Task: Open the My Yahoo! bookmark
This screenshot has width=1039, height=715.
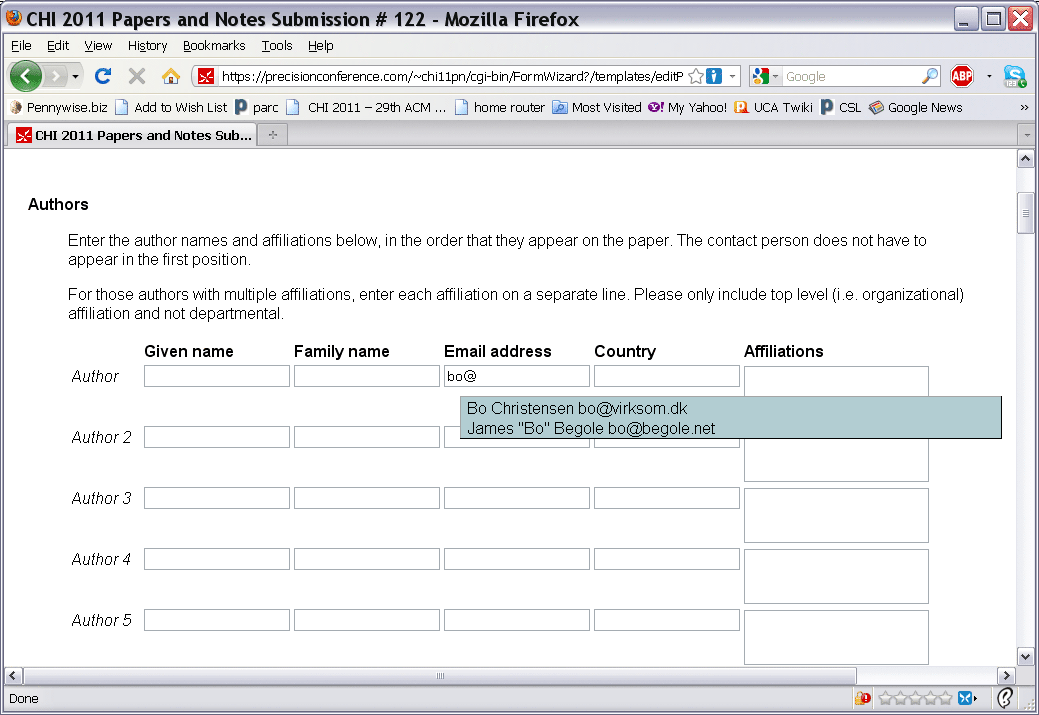Action: [x=687, y=107]
